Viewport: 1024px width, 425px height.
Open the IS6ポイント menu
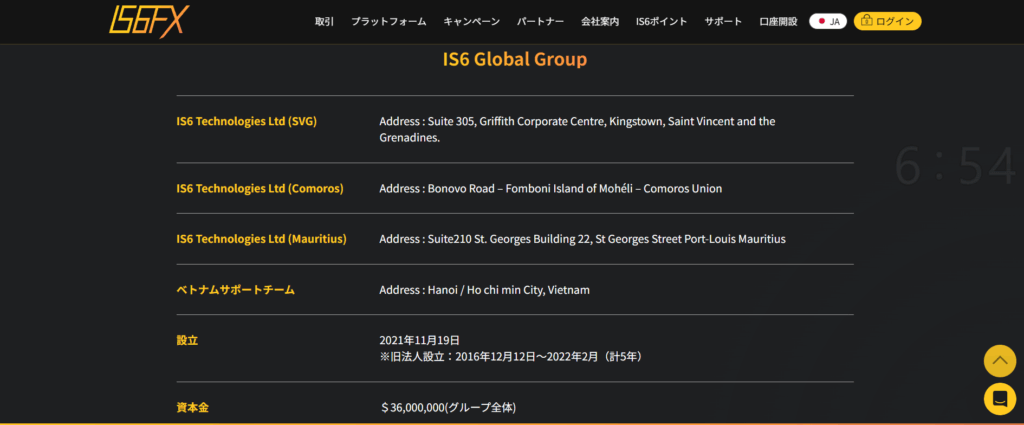pyautogui.click(x=662, y=22)
